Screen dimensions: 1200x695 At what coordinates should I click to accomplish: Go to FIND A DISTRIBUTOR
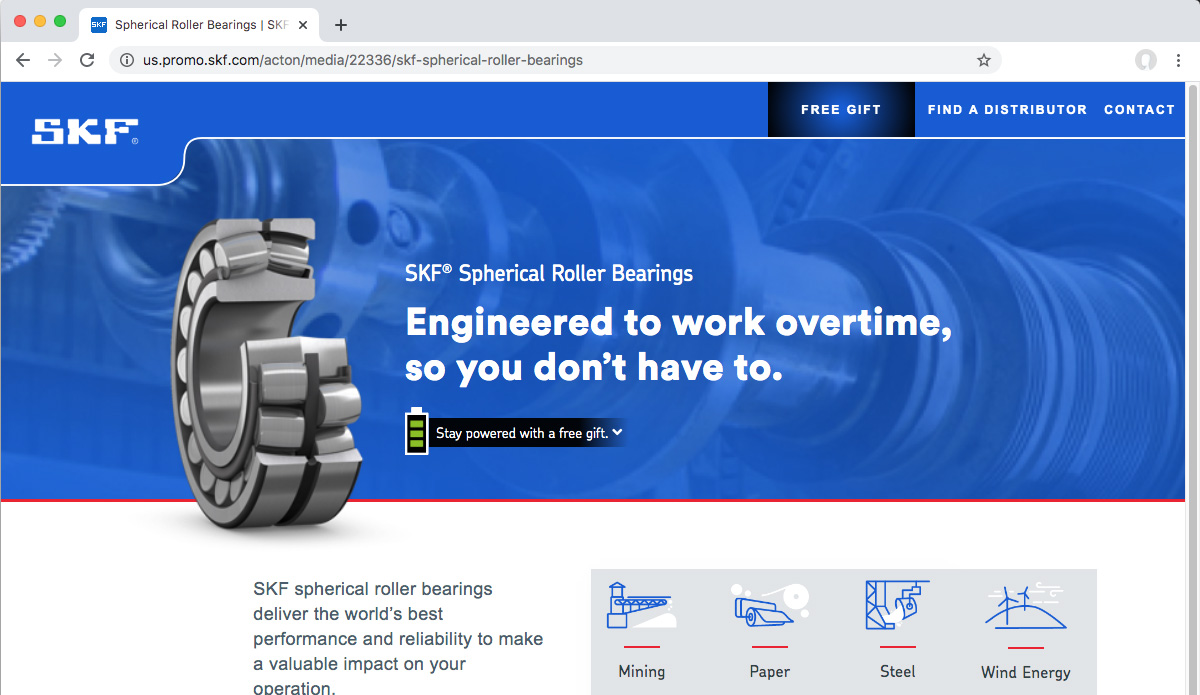point(1007,110)
